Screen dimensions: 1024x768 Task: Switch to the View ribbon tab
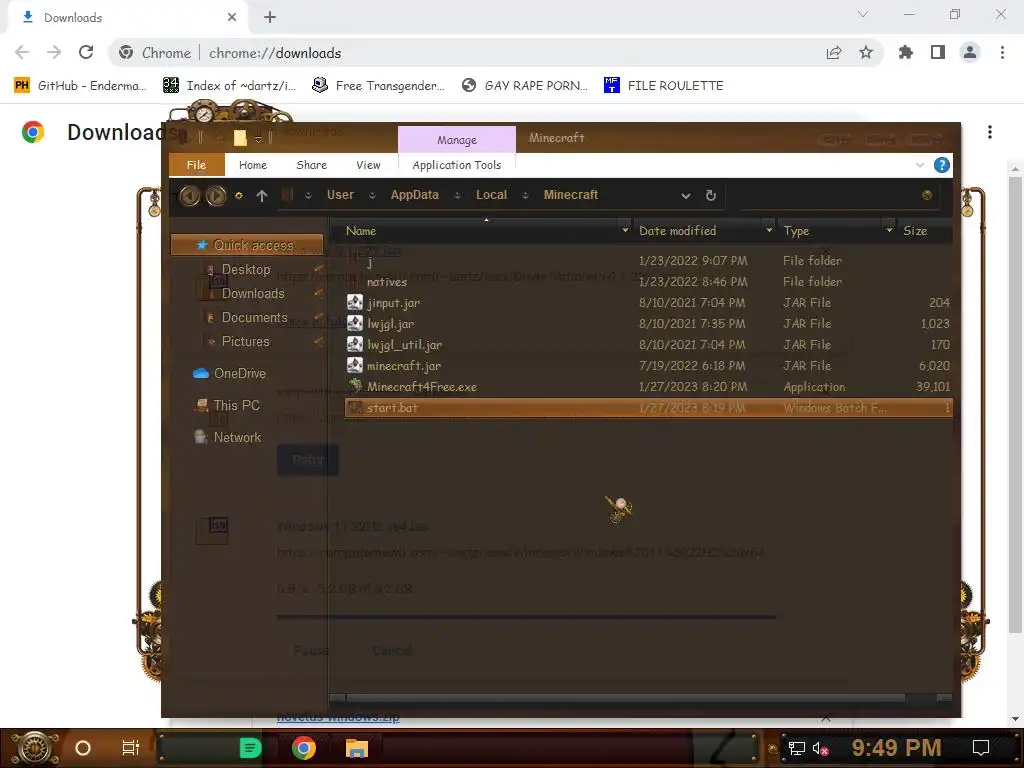click(368, 165)
